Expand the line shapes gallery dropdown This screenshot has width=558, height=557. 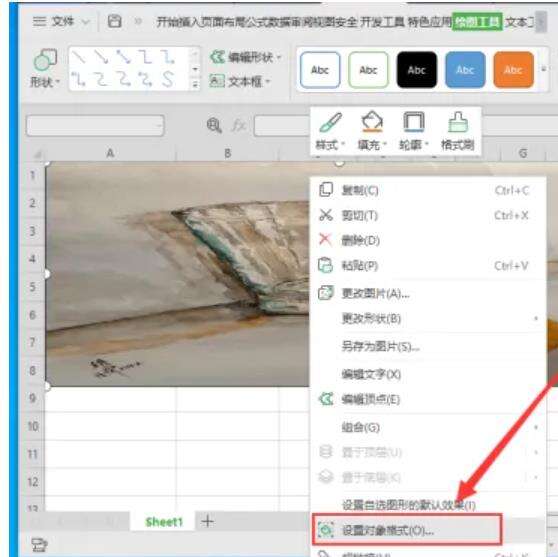(x=195, y=84)
